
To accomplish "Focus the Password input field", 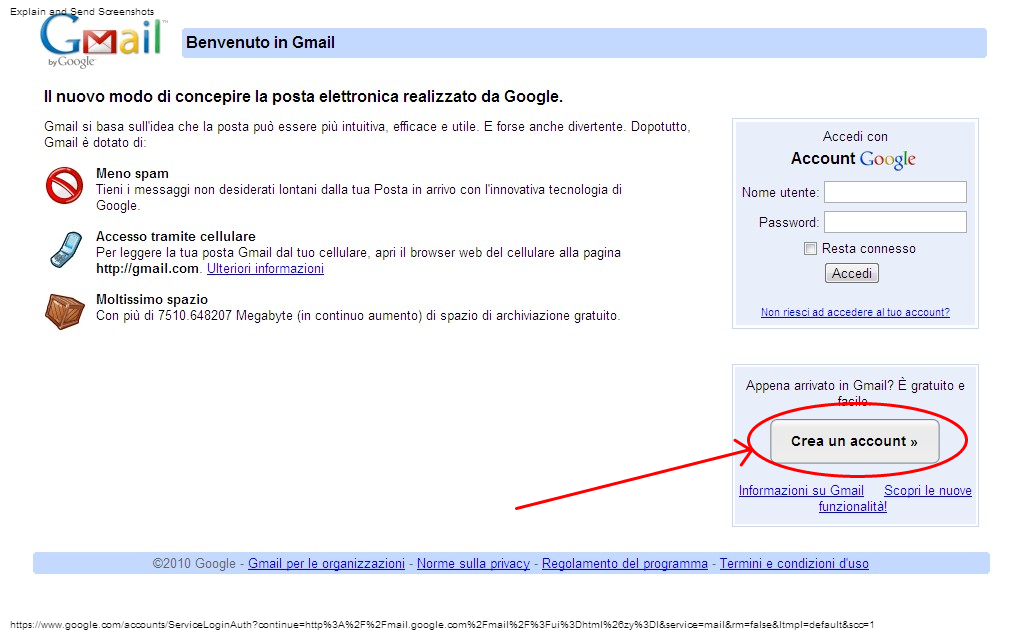I will tap(895, 222).
